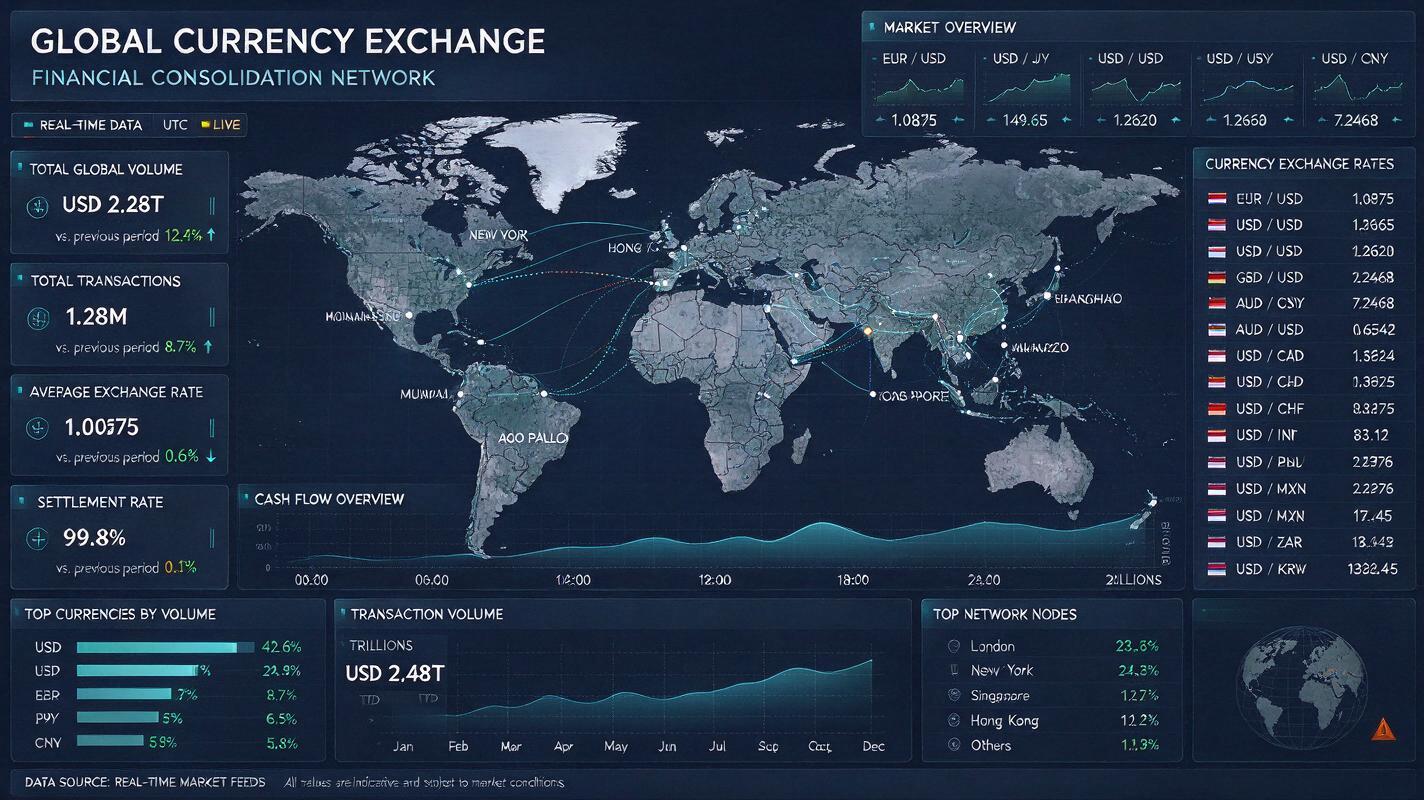The width and height of the screenshot is (1424, 800).
Task: Click the UTC time zone label
Action: point(175,125)
